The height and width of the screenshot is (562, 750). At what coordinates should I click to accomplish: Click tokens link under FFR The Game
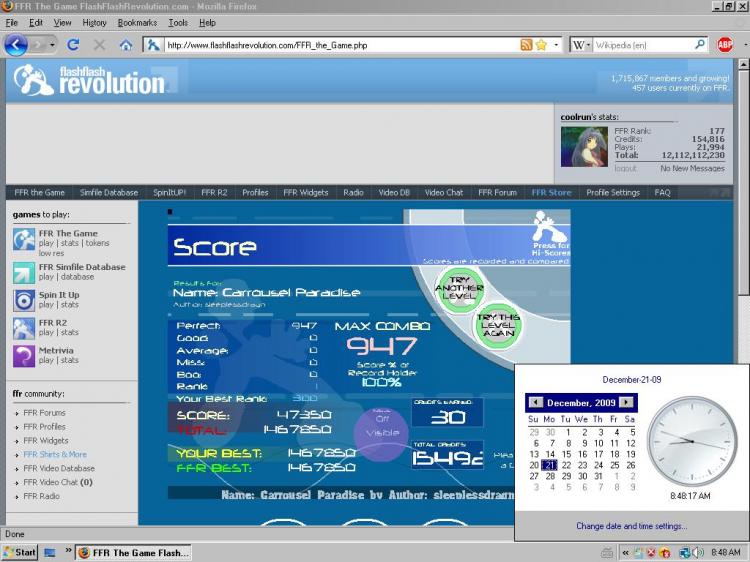[x=98, y=243]
